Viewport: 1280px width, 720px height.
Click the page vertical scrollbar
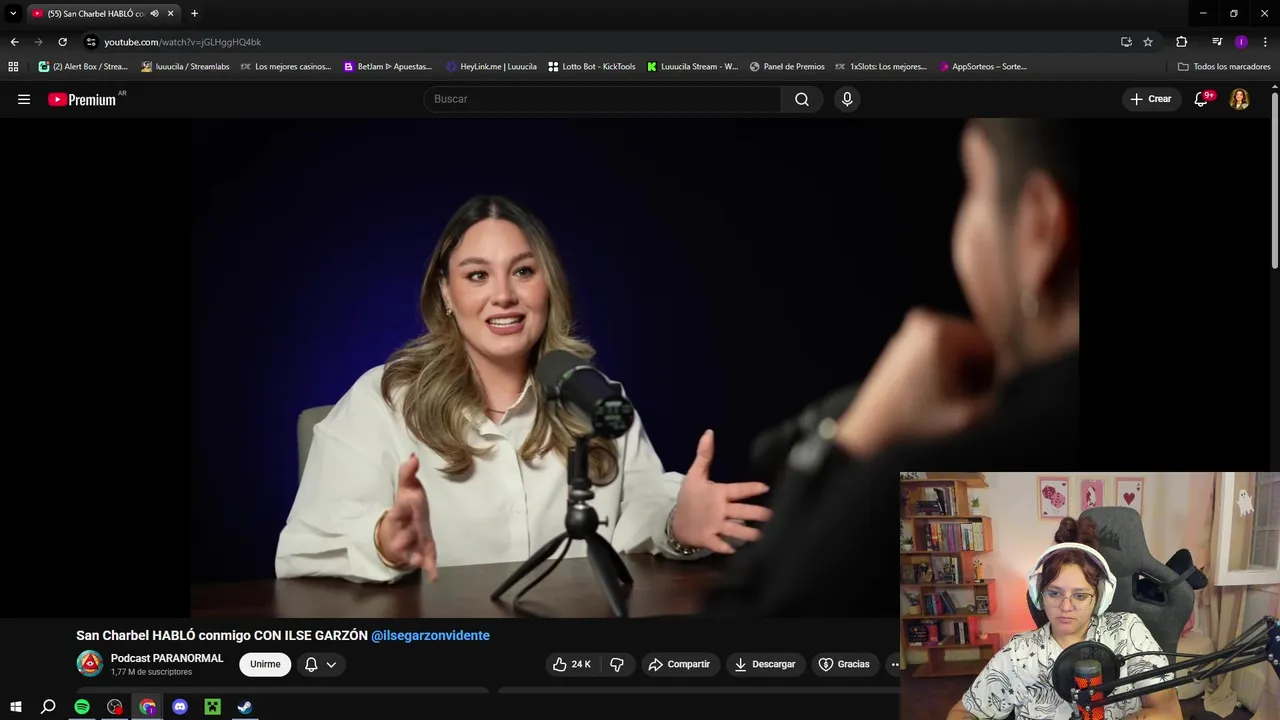pyautogui.click(x=1275, y=180)
